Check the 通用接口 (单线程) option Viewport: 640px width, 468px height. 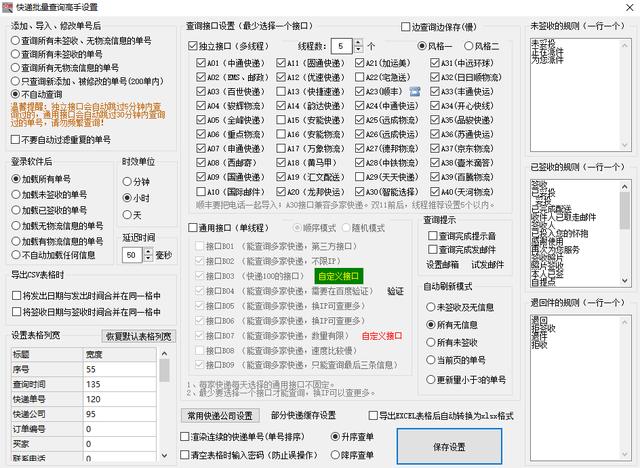tap(193, 227)
